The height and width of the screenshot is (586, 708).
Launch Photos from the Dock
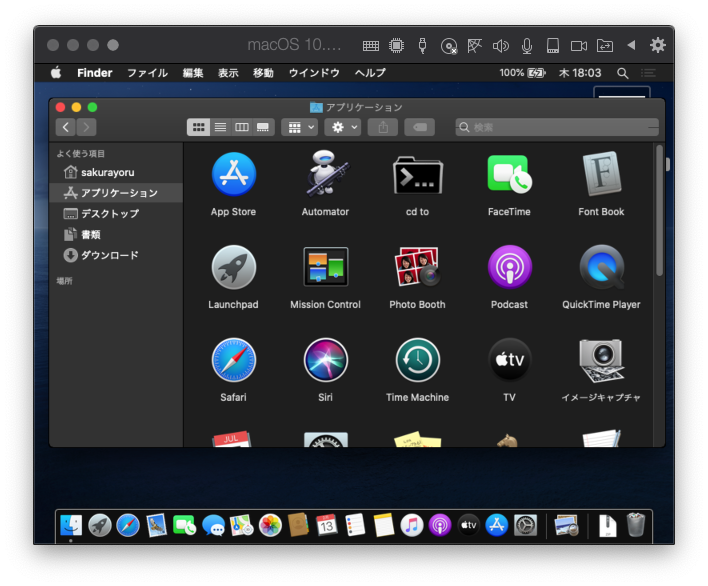click(270, 526)
